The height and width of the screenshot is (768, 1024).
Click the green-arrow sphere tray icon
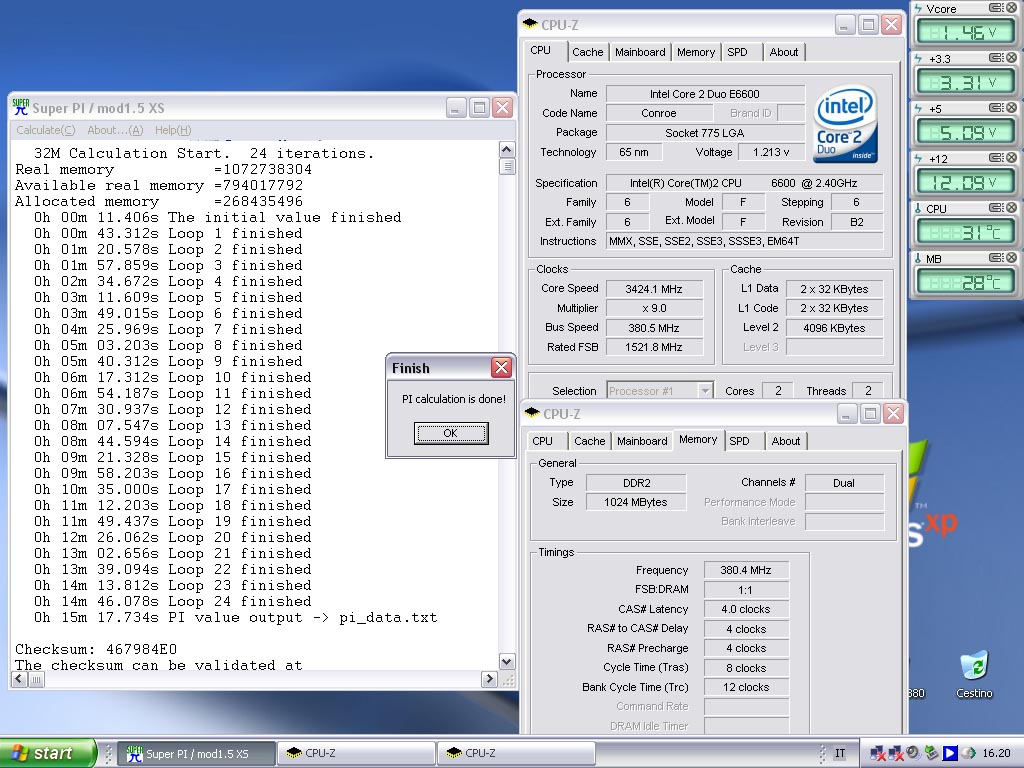[x=968, y=753]
